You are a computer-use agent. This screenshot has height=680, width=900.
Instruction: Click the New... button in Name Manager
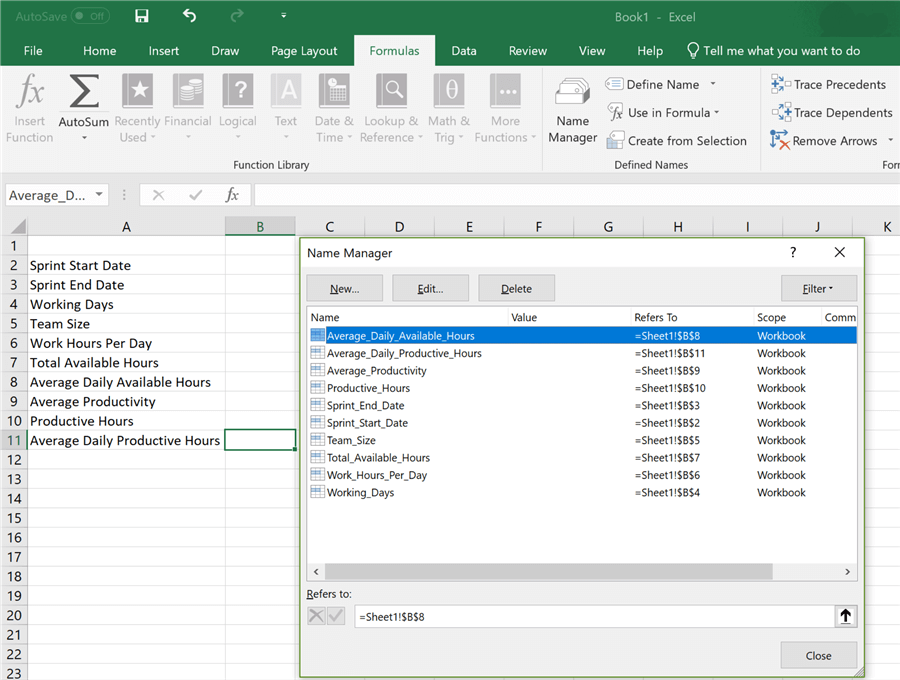[x=344, y=289]
